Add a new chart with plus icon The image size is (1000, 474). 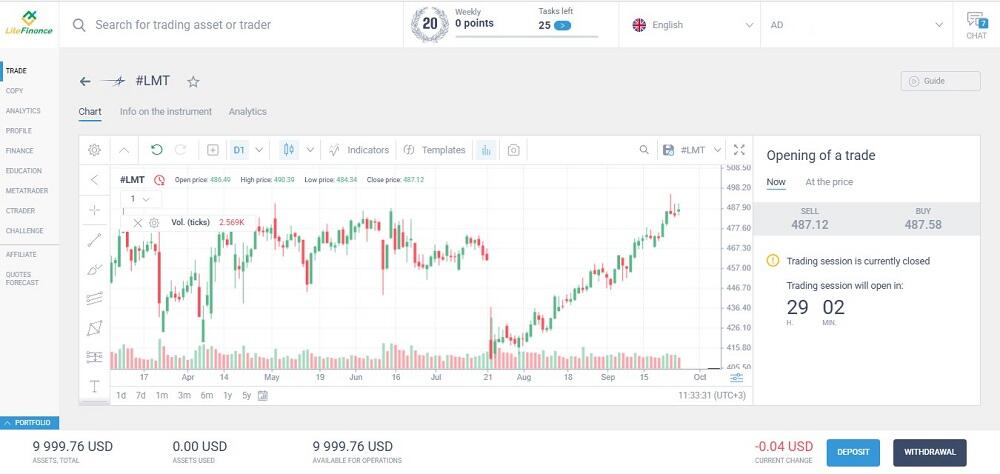click(x=213, y=151)
